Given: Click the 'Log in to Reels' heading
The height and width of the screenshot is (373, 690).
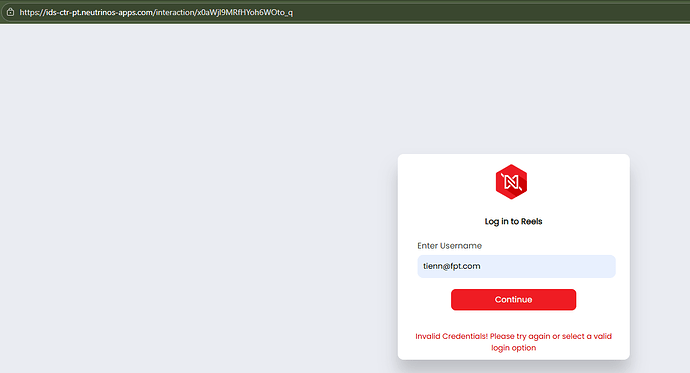Looking at the screenshot, I should pos(513,221).
